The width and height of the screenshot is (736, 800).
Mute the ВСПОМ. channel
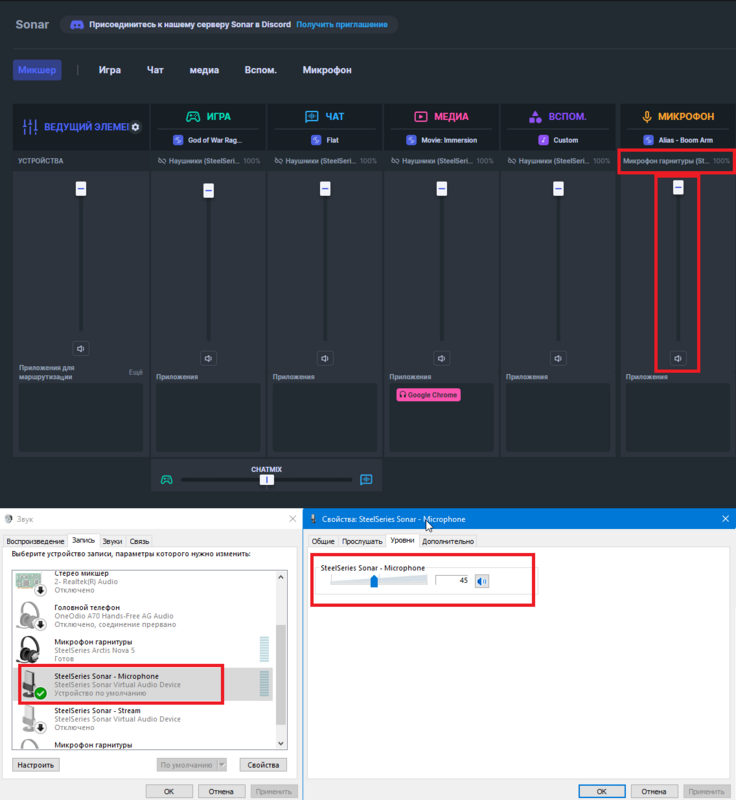559,358
